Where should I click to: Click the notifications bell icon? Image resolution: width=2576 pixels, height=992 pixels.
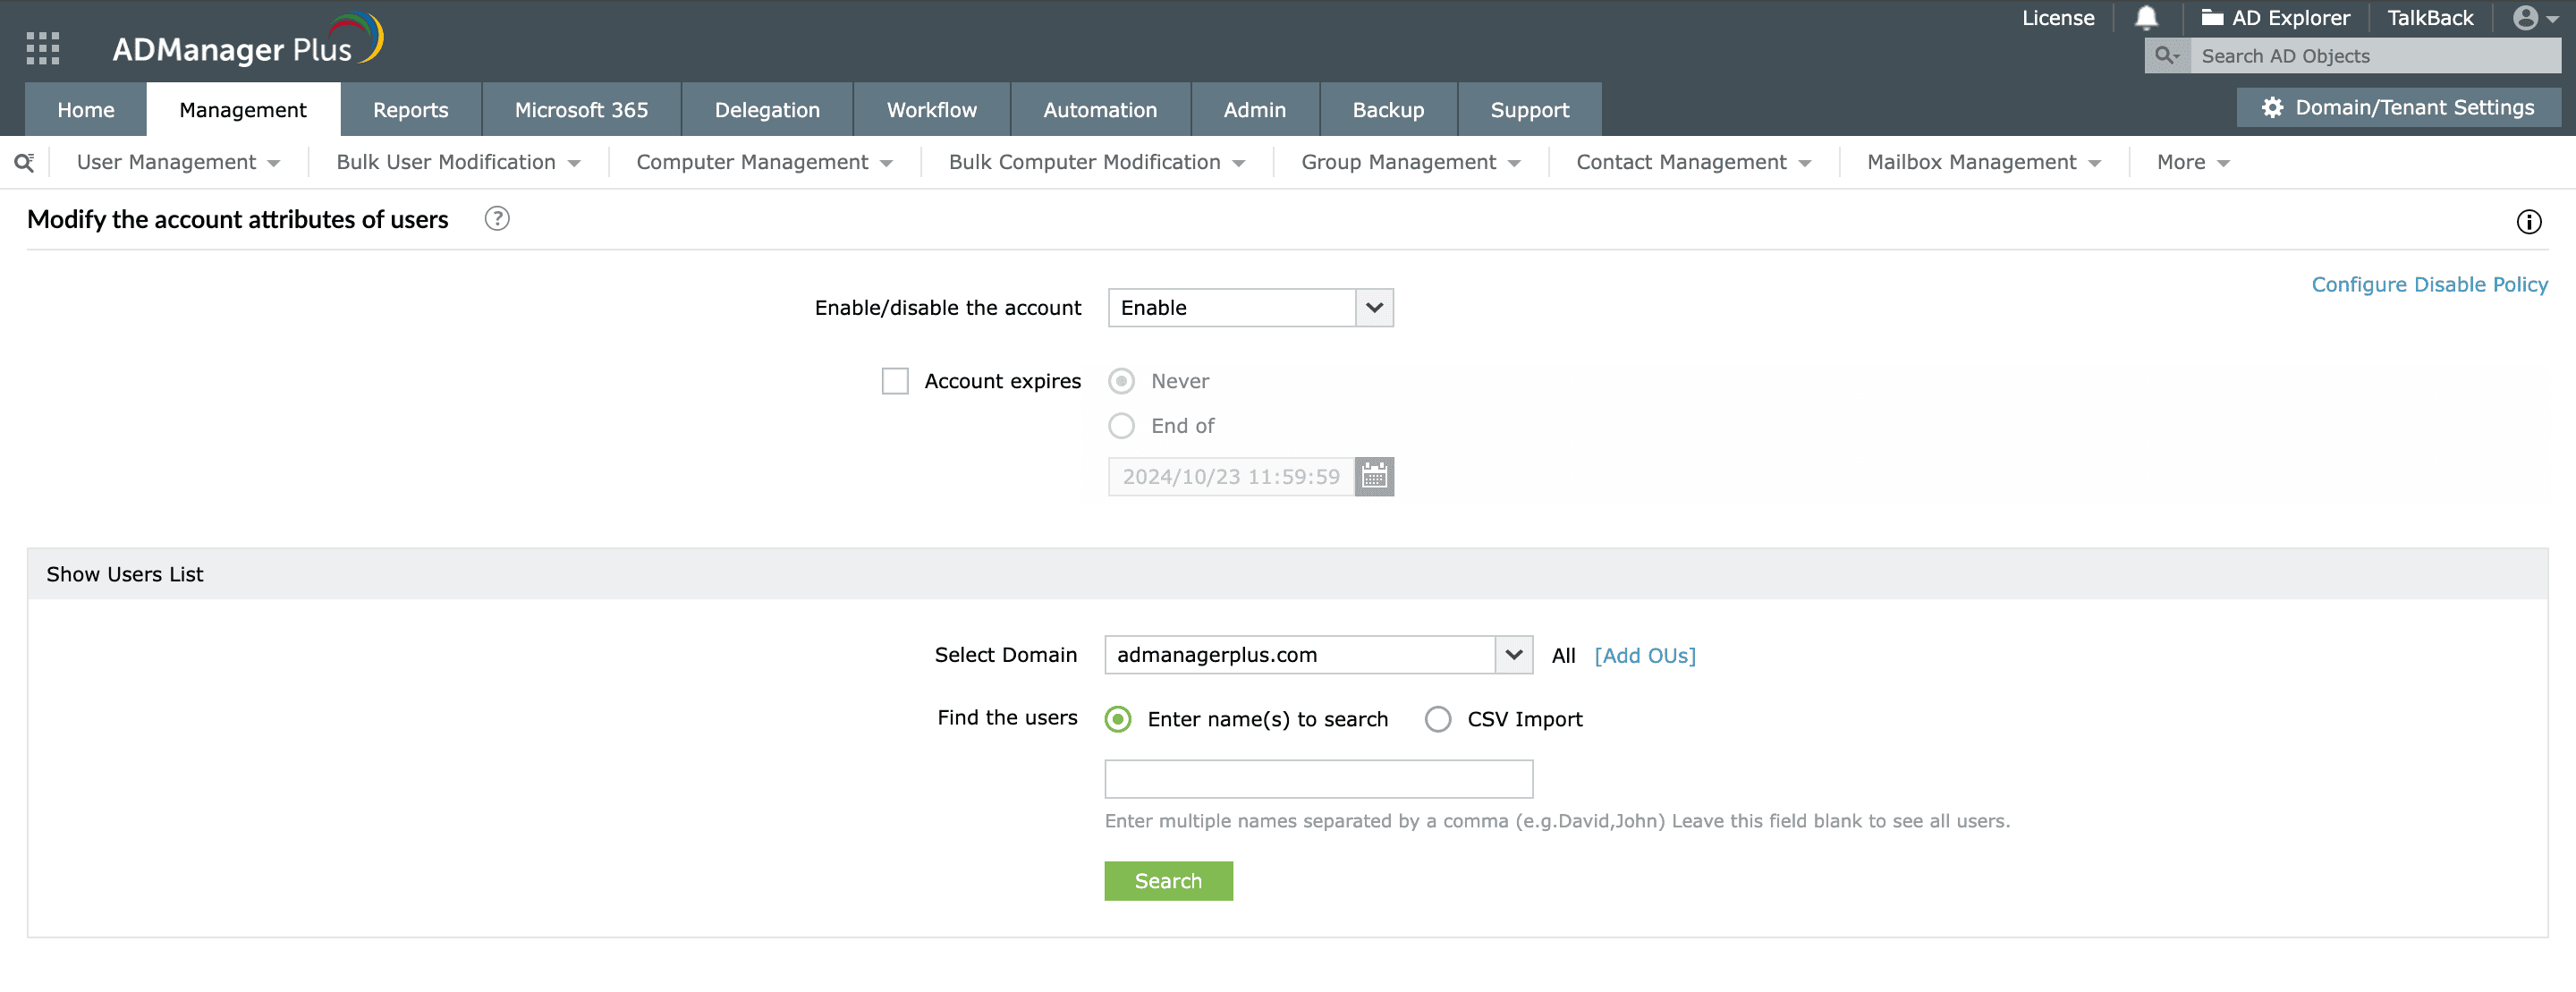tap(2146, 18)
